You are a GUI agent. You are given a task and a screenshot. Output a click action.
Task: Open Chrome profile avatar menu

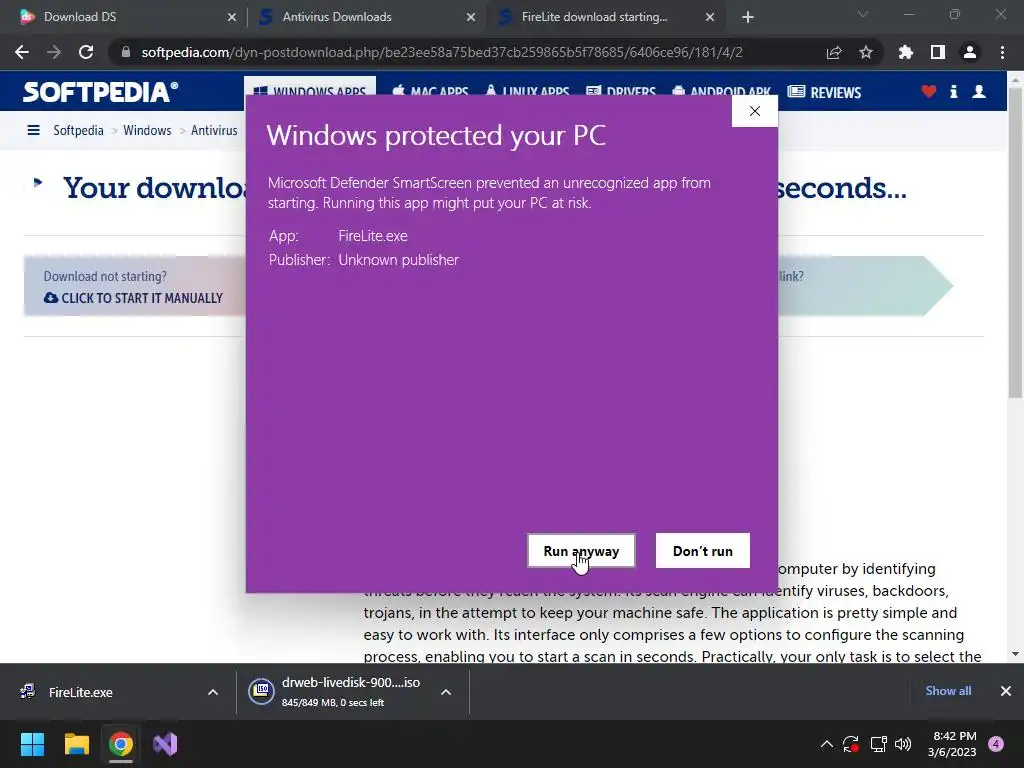[x=970, y=52]
